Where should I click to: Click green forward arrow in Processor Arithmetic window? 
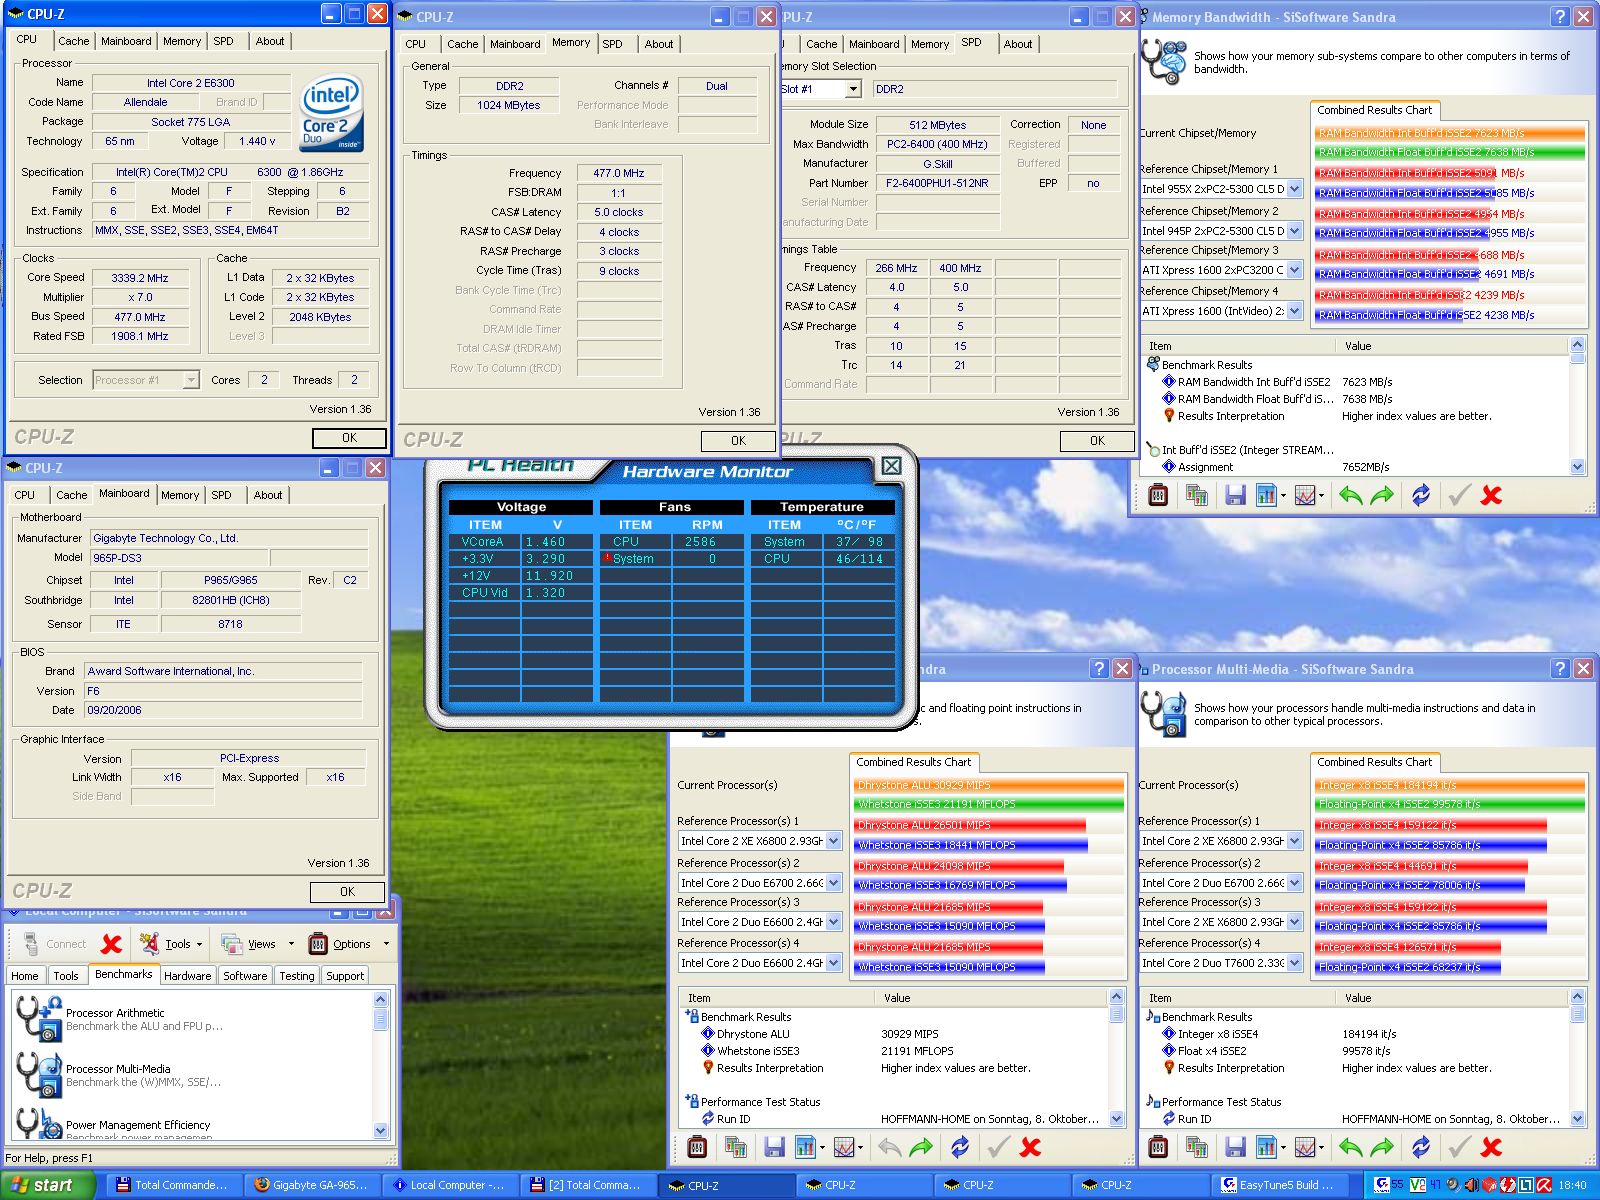pyautogui.click(x=921, y=1147)
